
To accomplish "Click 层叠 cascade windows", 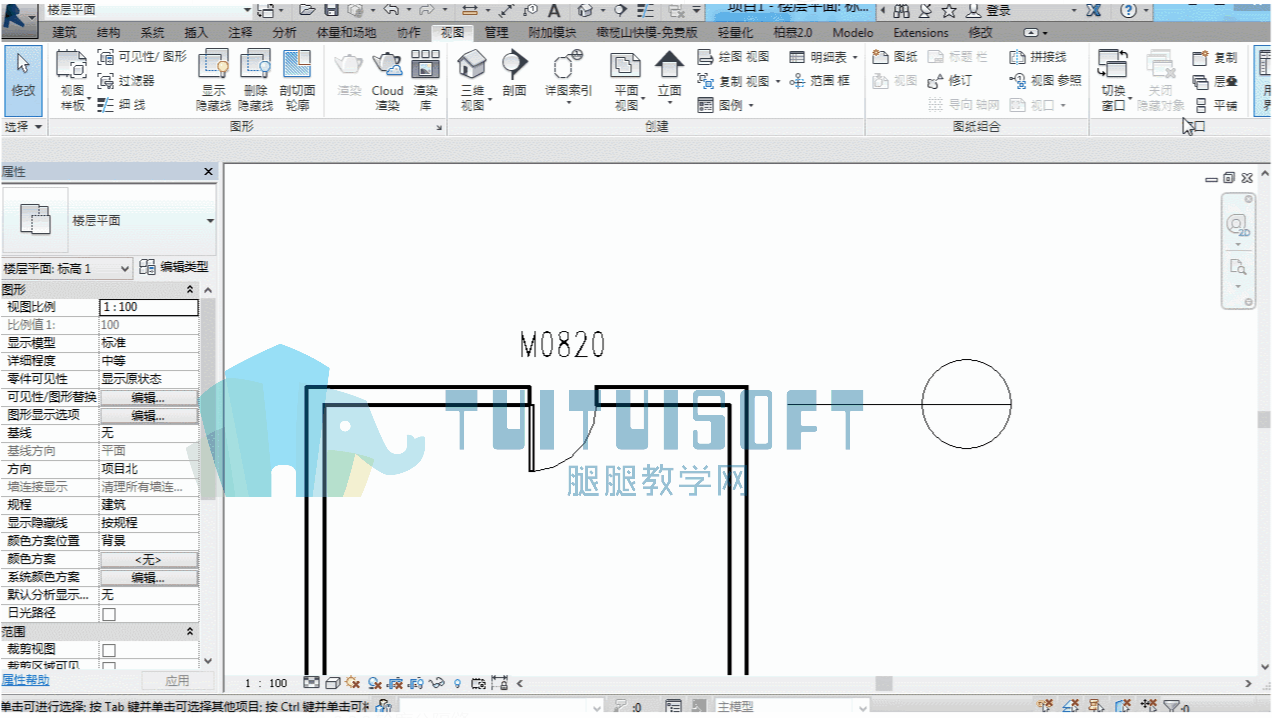I will tap(1216, 81).
